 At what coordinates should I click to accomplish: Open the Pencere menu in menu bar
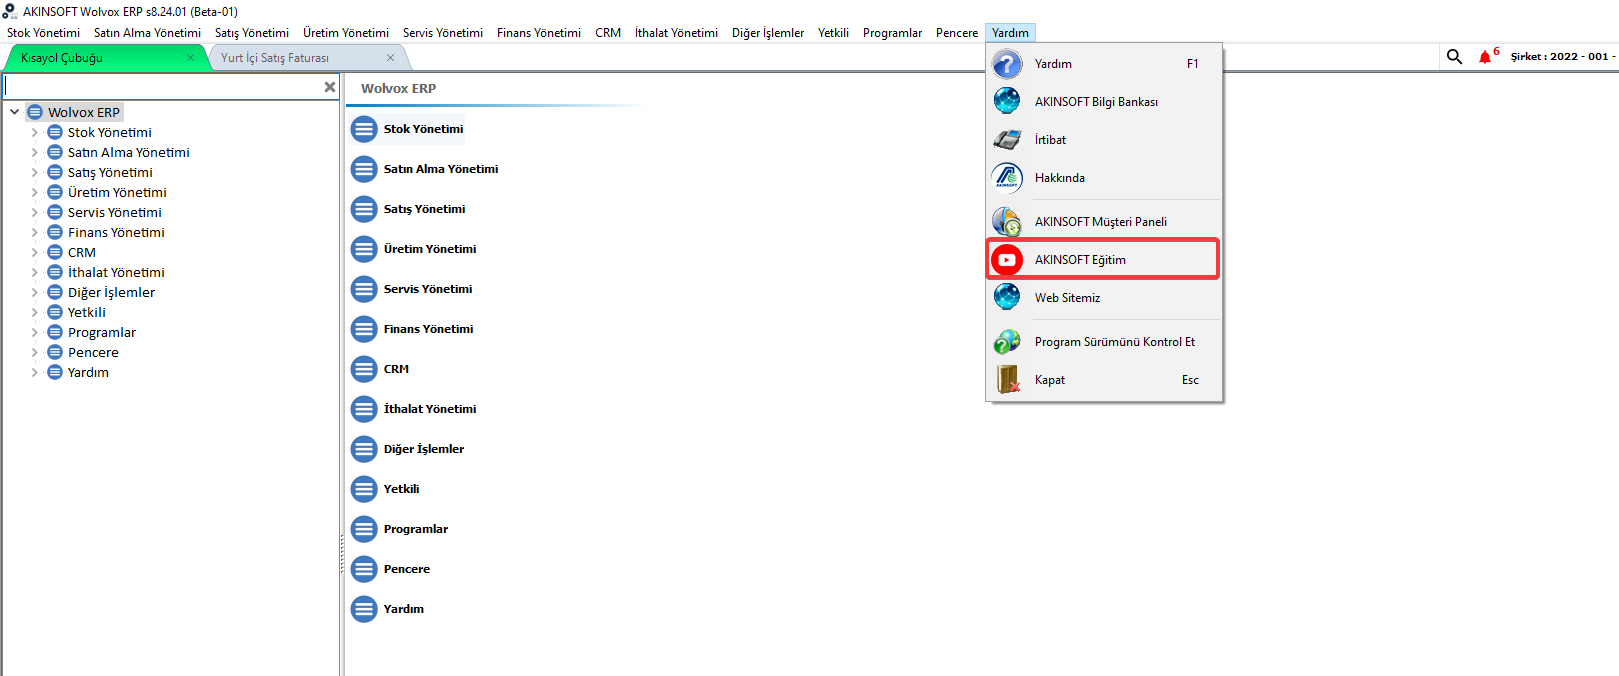(x=957, y=33)
